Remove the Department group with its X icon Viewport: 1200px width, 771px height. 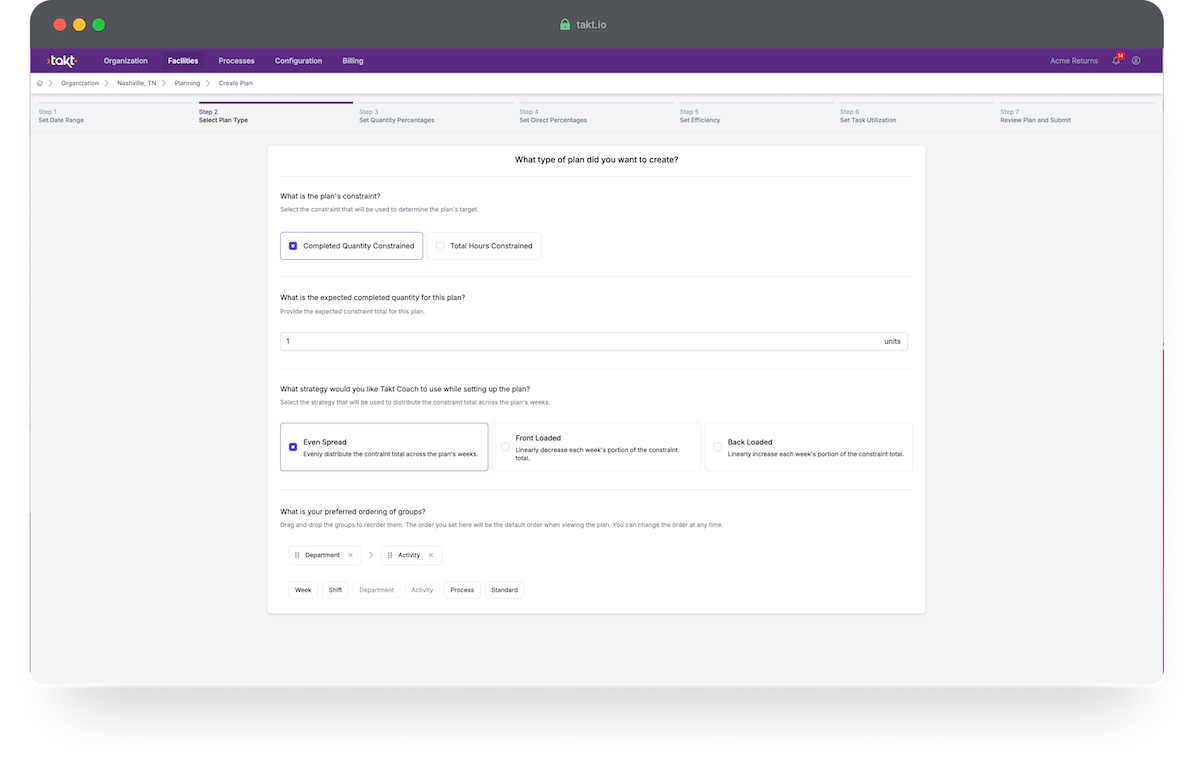[x=350, y=555]
